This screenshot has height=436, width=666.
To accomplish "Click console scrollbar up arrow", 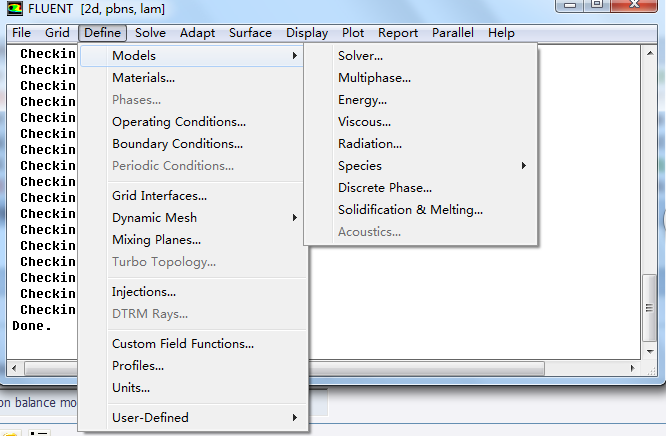I will (650, 53).
